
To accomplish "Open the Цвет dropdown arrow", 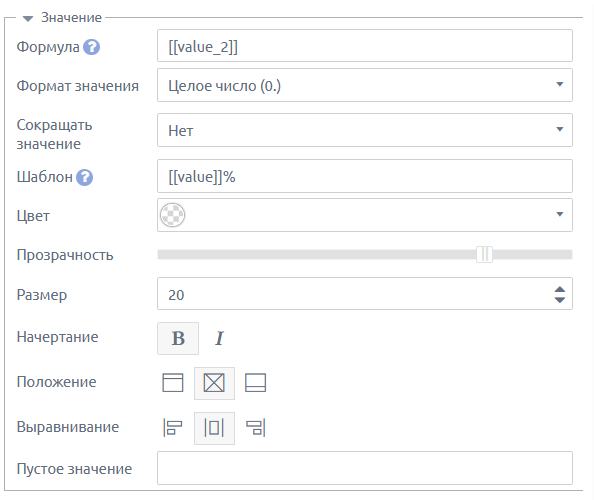I will click(560, 214).
